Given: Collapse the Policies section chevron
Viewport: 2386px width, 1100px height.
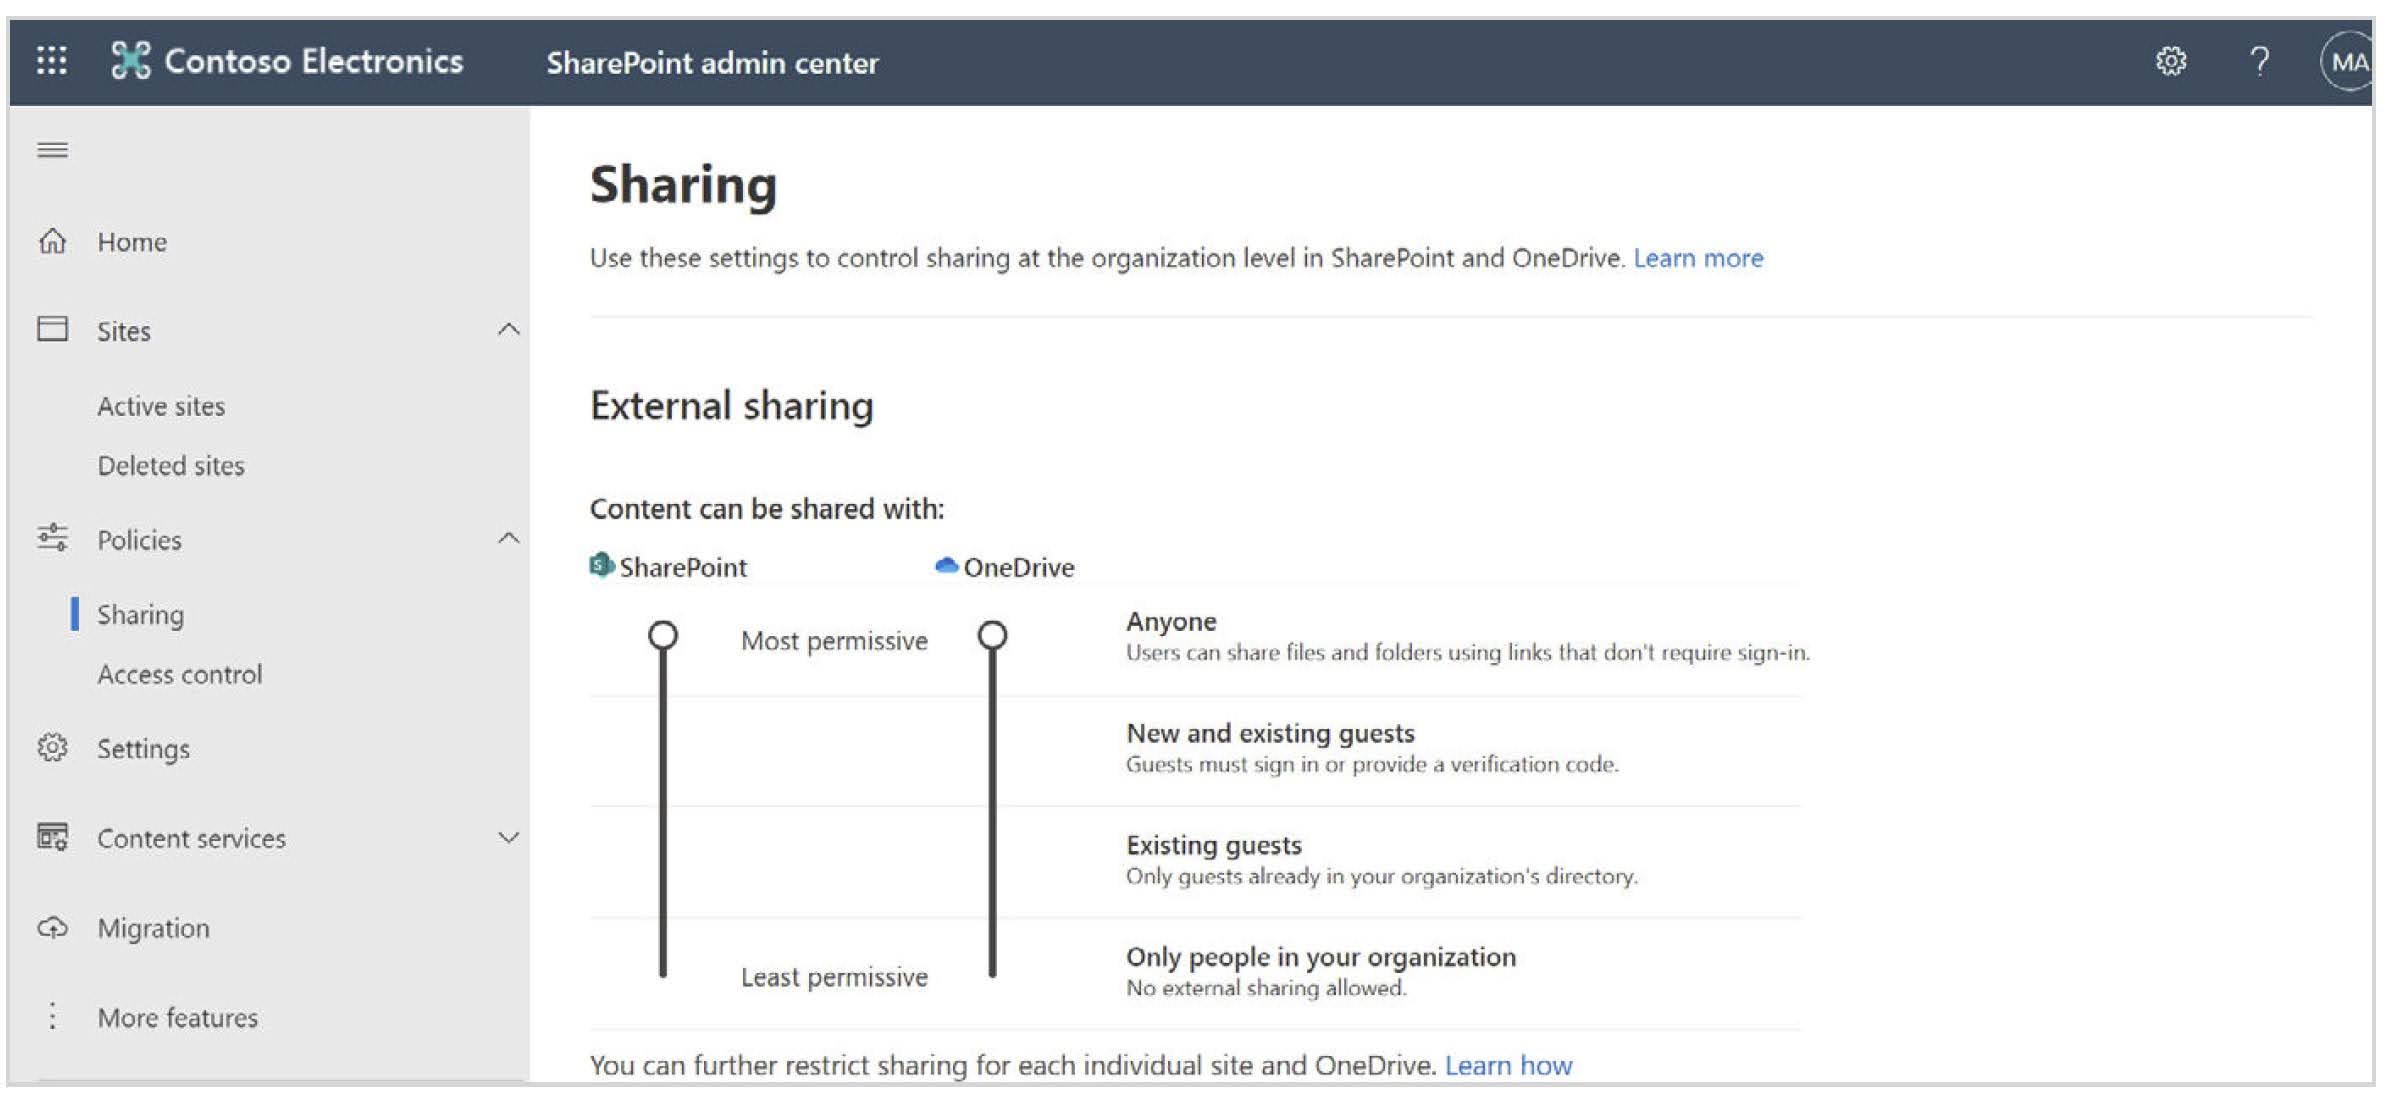Looking at the screenshot, I should tap(509, 538).
